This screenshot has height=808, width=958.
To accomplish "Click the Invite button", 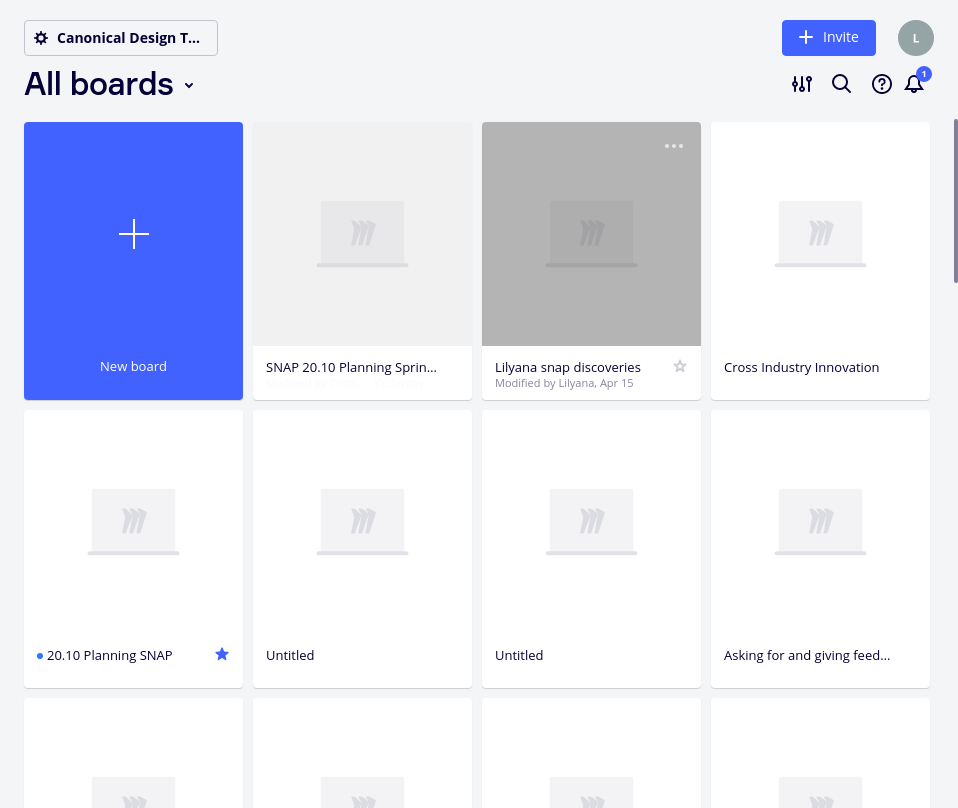I will click(x=828, y=38).
